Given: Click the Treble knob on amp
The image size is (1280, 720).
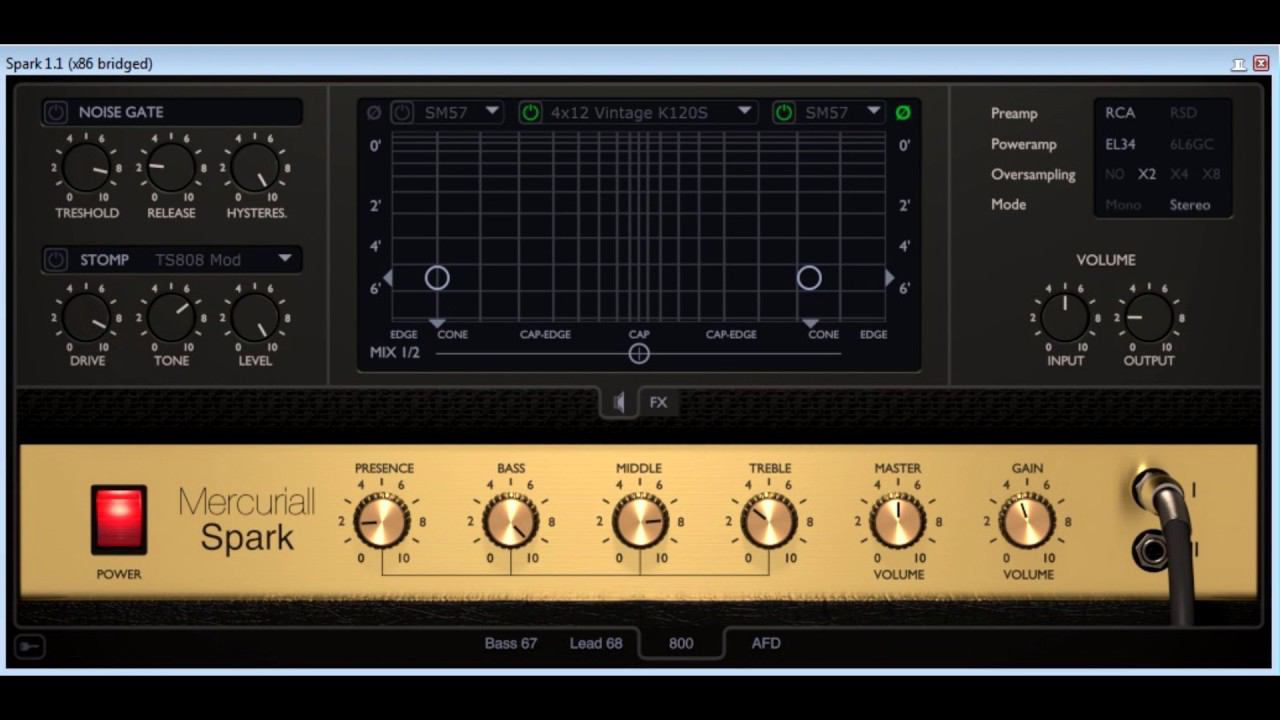Looking at the screenshot, I should pos(769,522).
